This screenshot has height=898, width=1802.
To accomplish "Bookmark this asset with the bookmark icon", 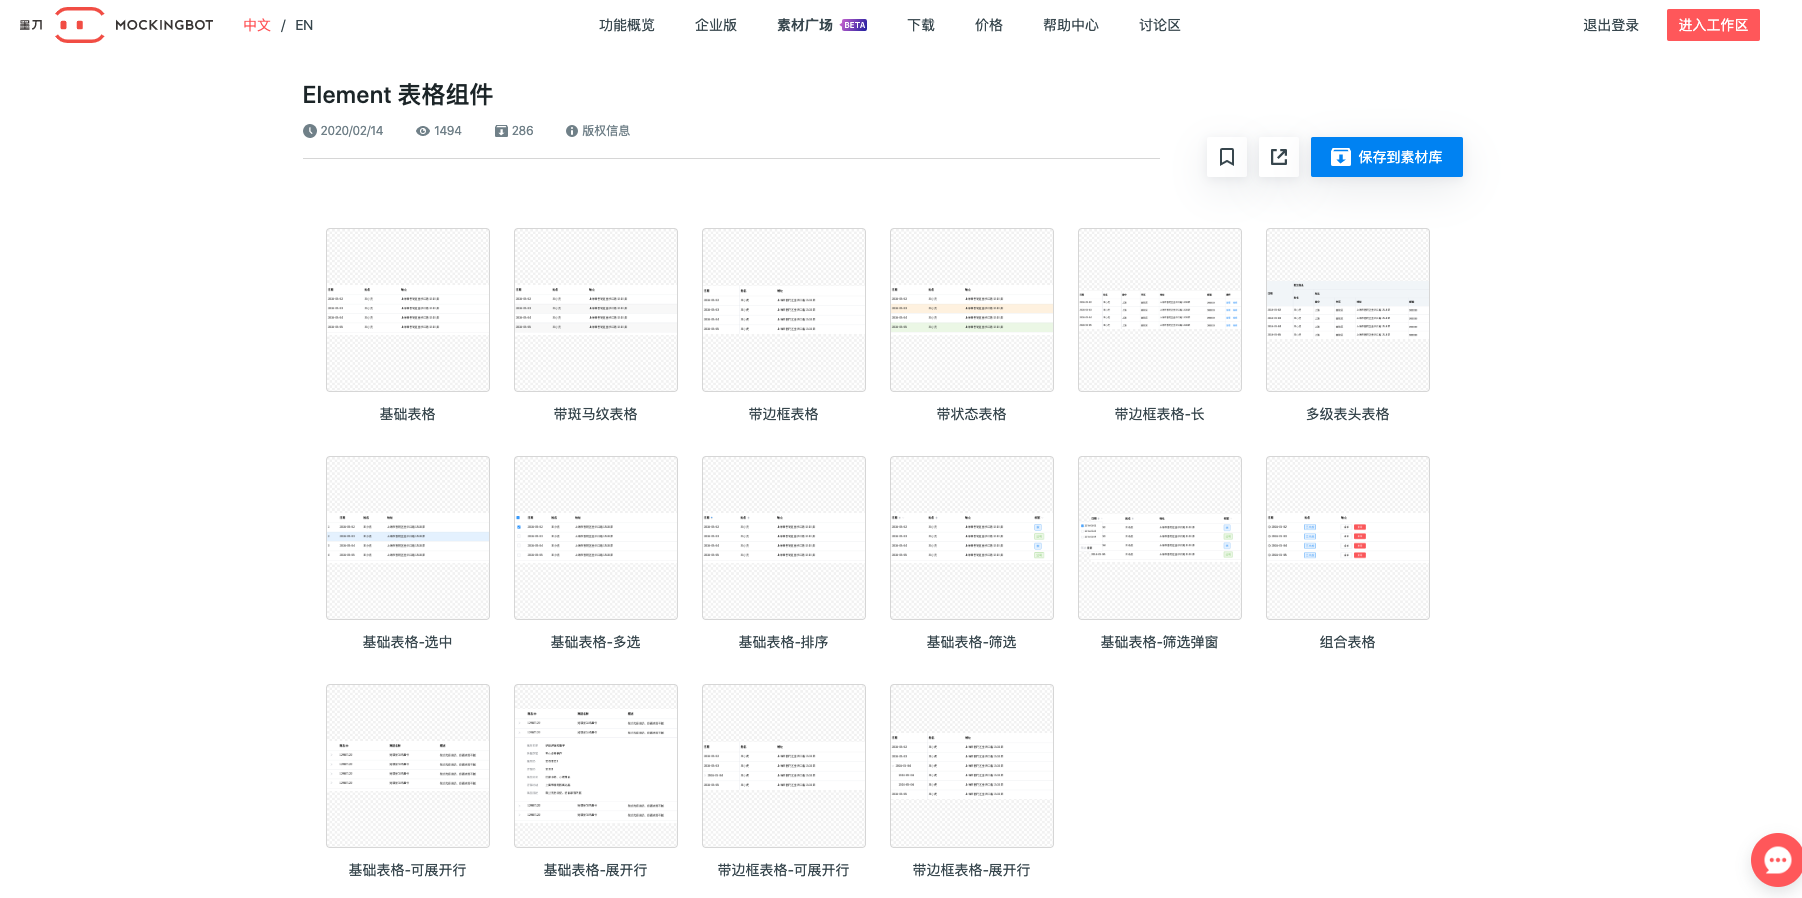I will click(x=1227, y=157).
